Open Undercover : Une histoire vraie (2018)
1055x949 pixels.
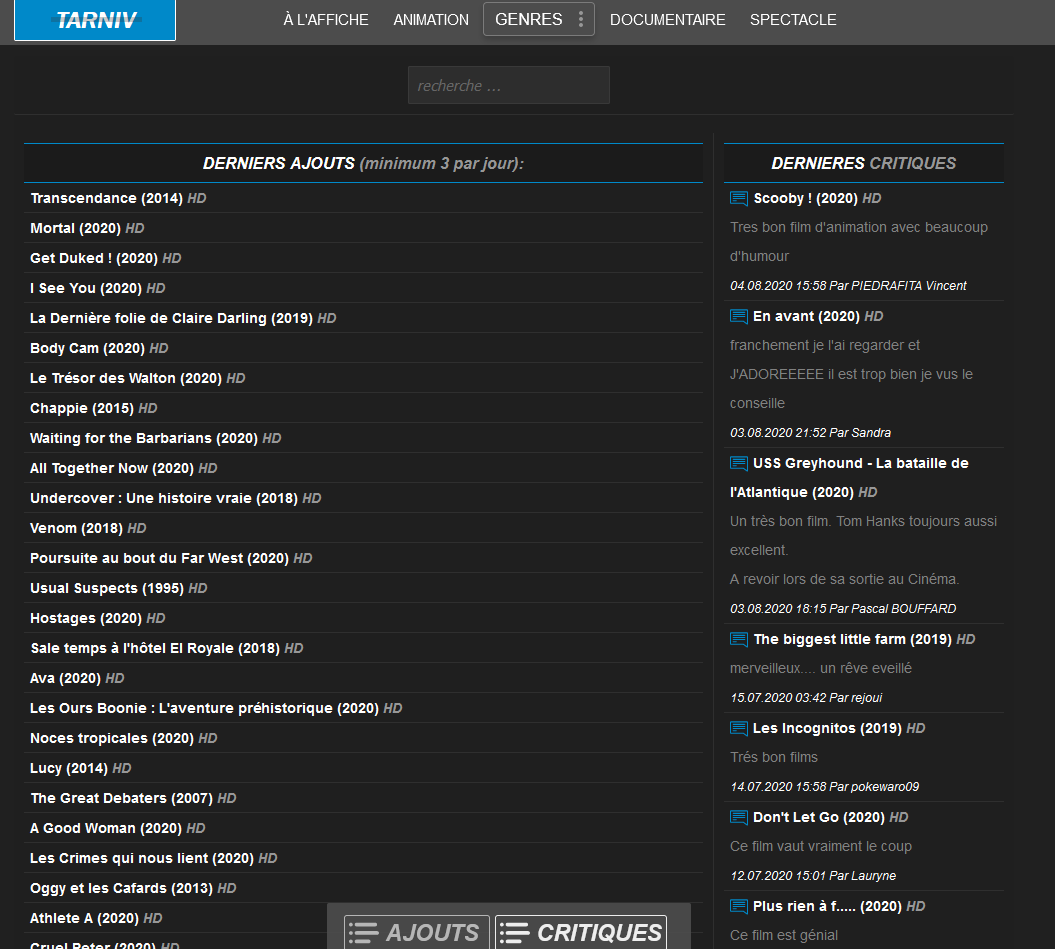coord(176,499)
